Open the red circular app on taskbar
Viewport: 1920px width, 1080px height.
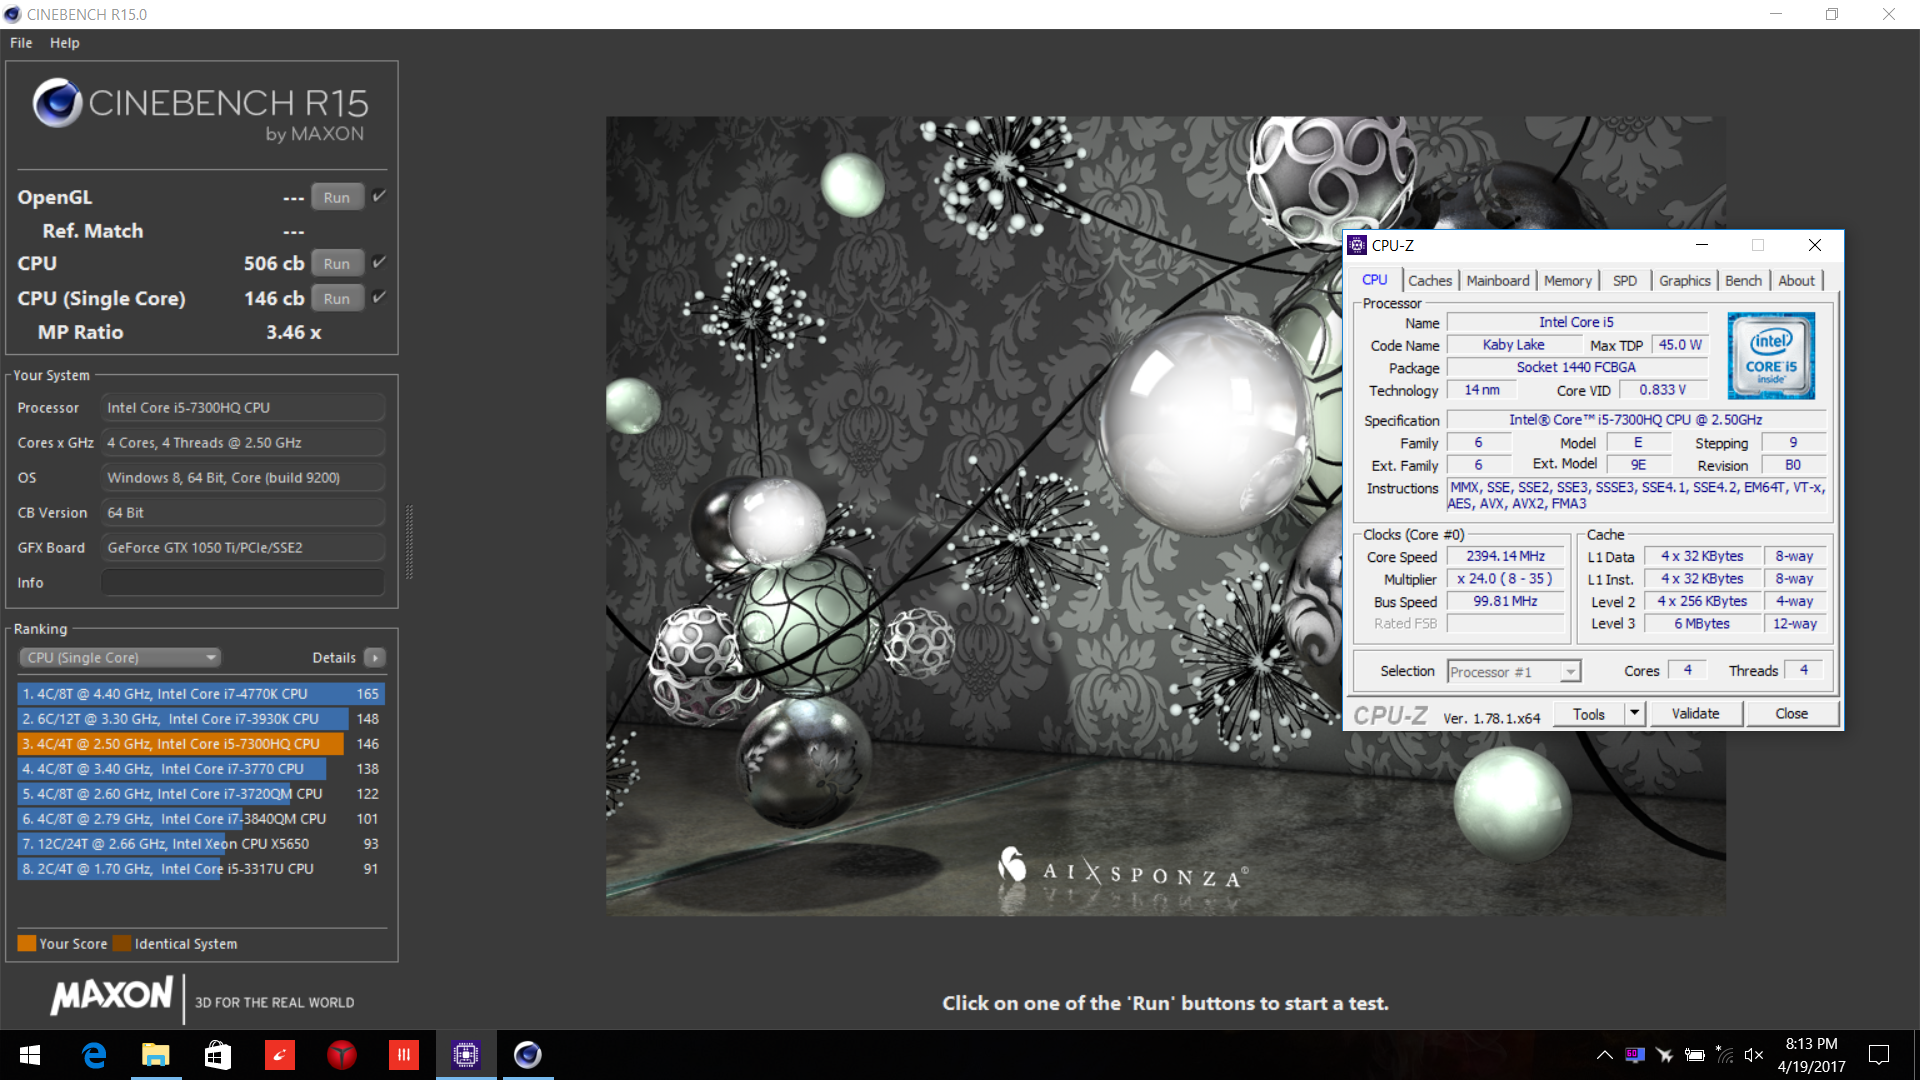[x=342, y=1055]
